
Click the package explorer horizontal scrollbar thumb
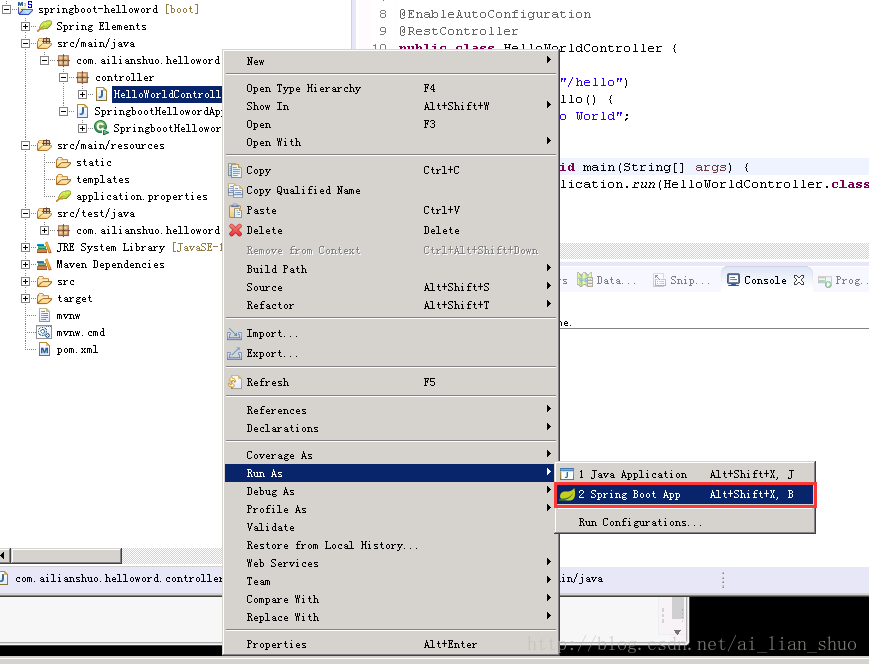(67, 555)
